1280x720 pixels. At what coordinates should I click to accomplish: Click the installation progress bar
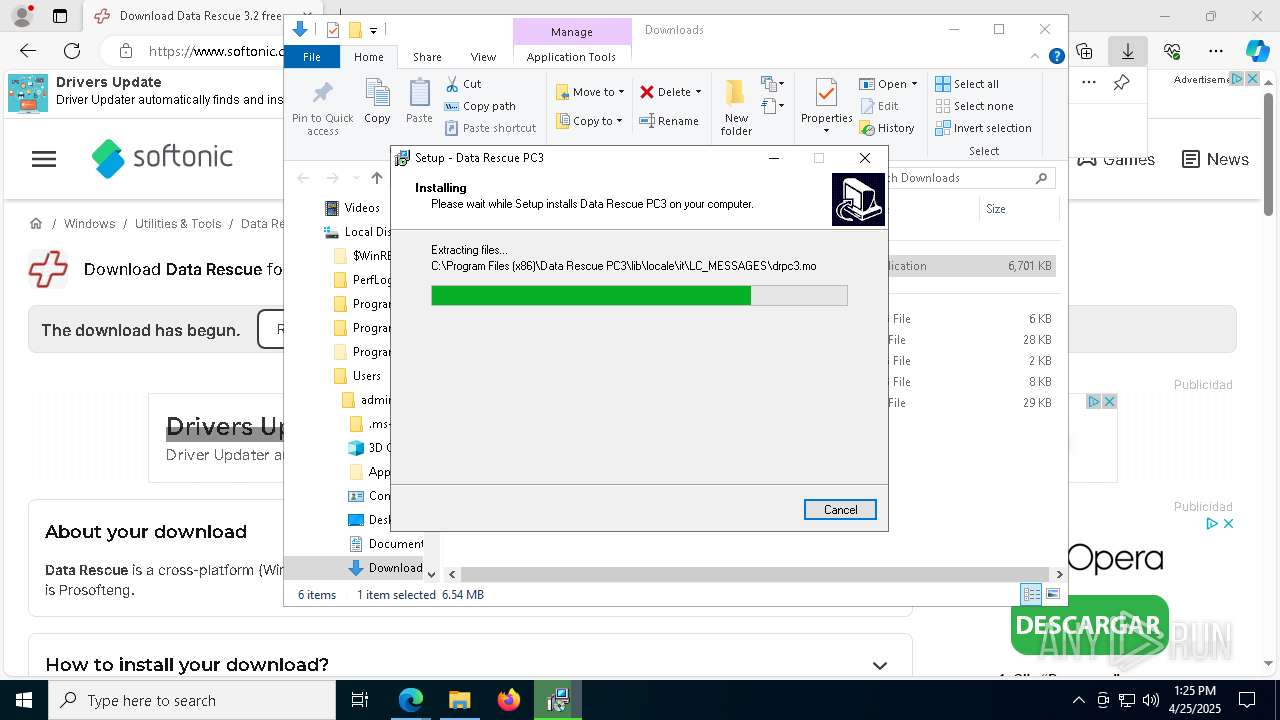[639, 295]
